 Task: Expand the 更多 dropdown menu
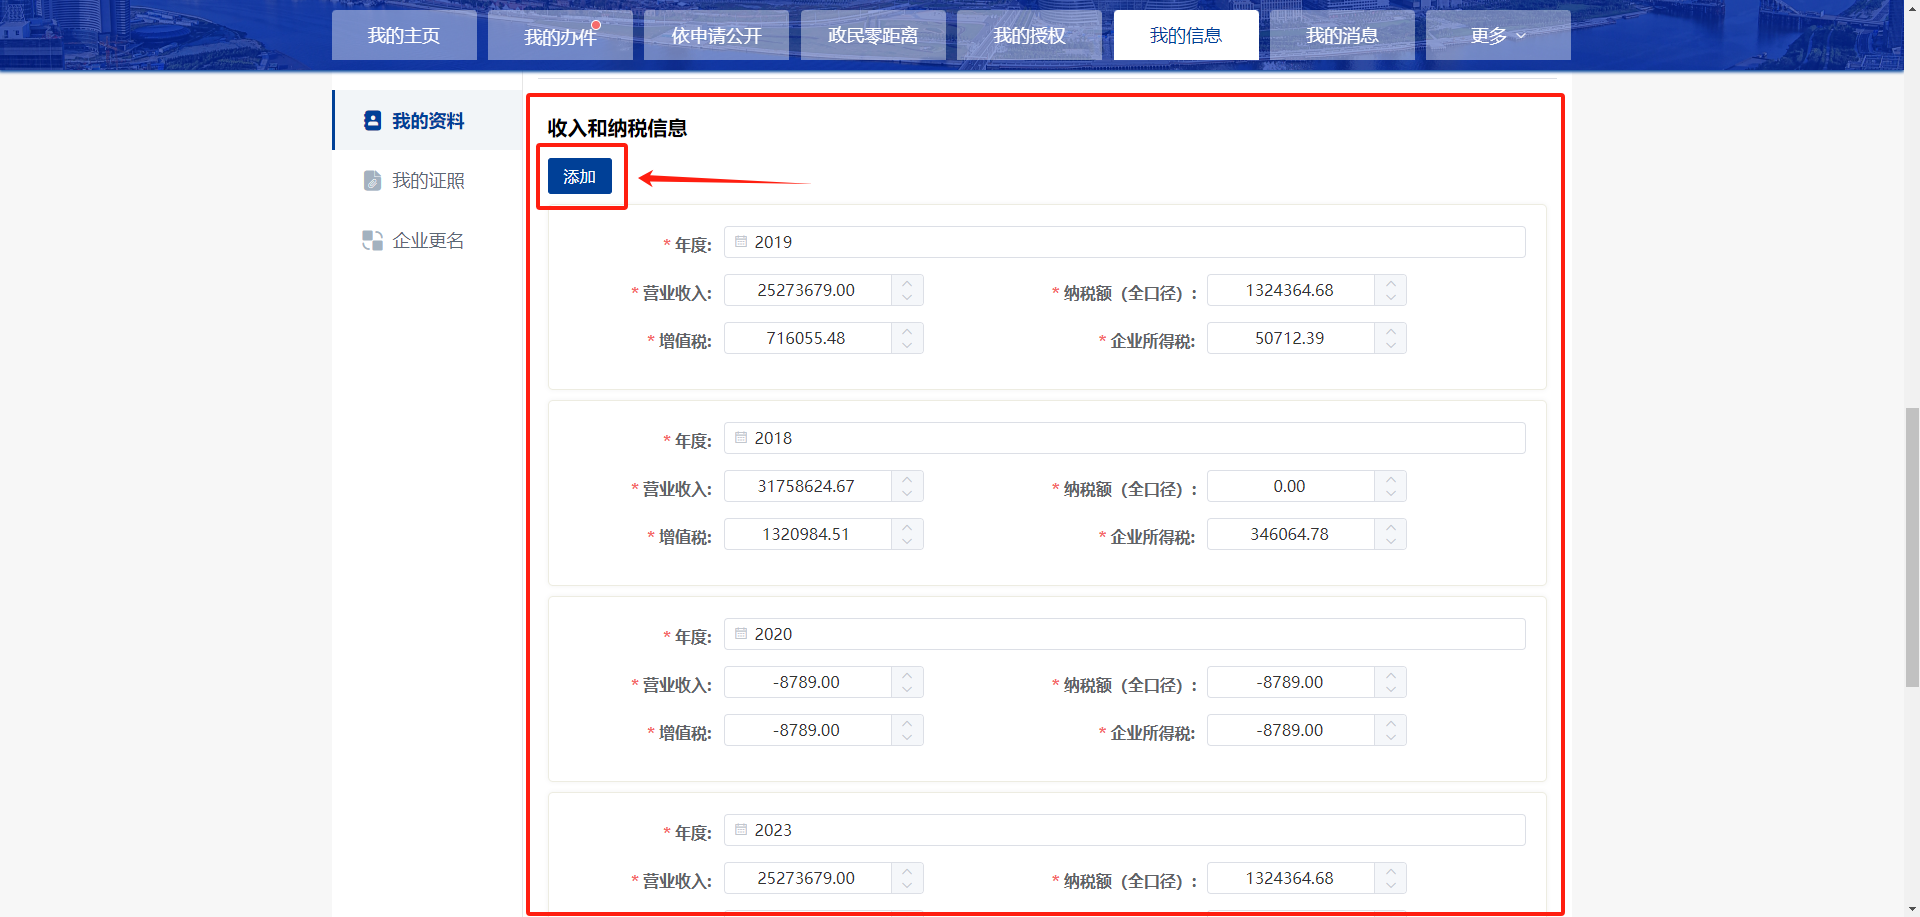(x=1498, y=35)
